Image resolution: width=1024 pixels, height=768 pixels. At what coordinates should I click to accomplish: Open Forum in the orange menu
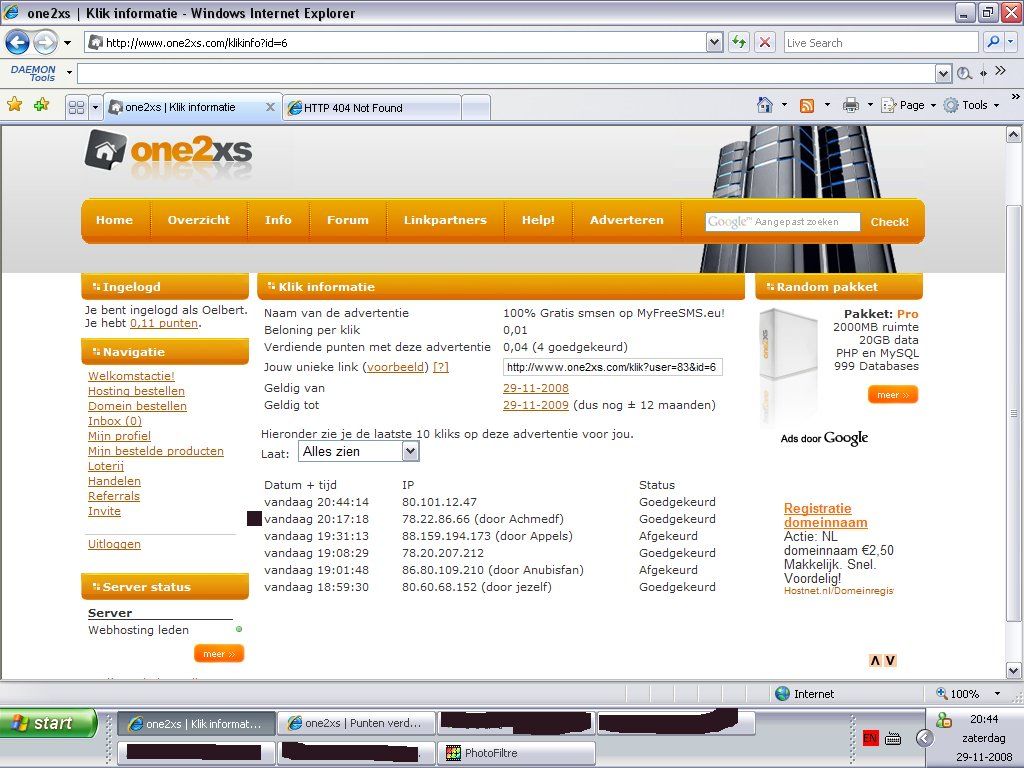[x=347, y=220]
